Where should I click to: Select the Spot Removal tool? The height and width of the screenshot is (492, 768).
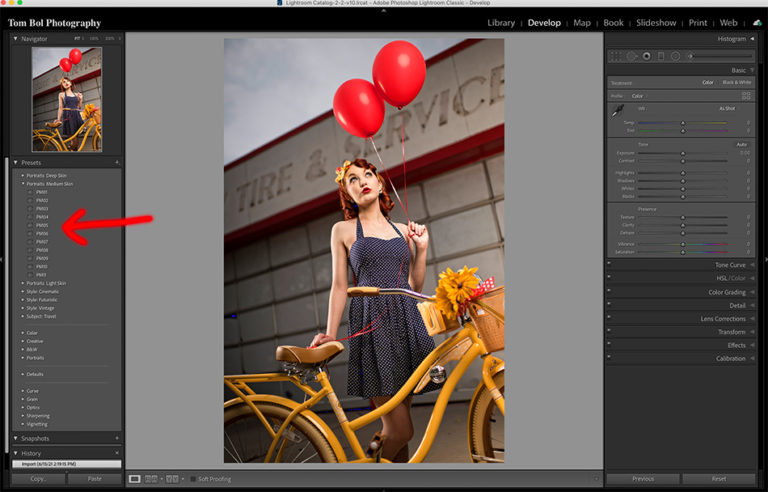(x=631, y=56)
